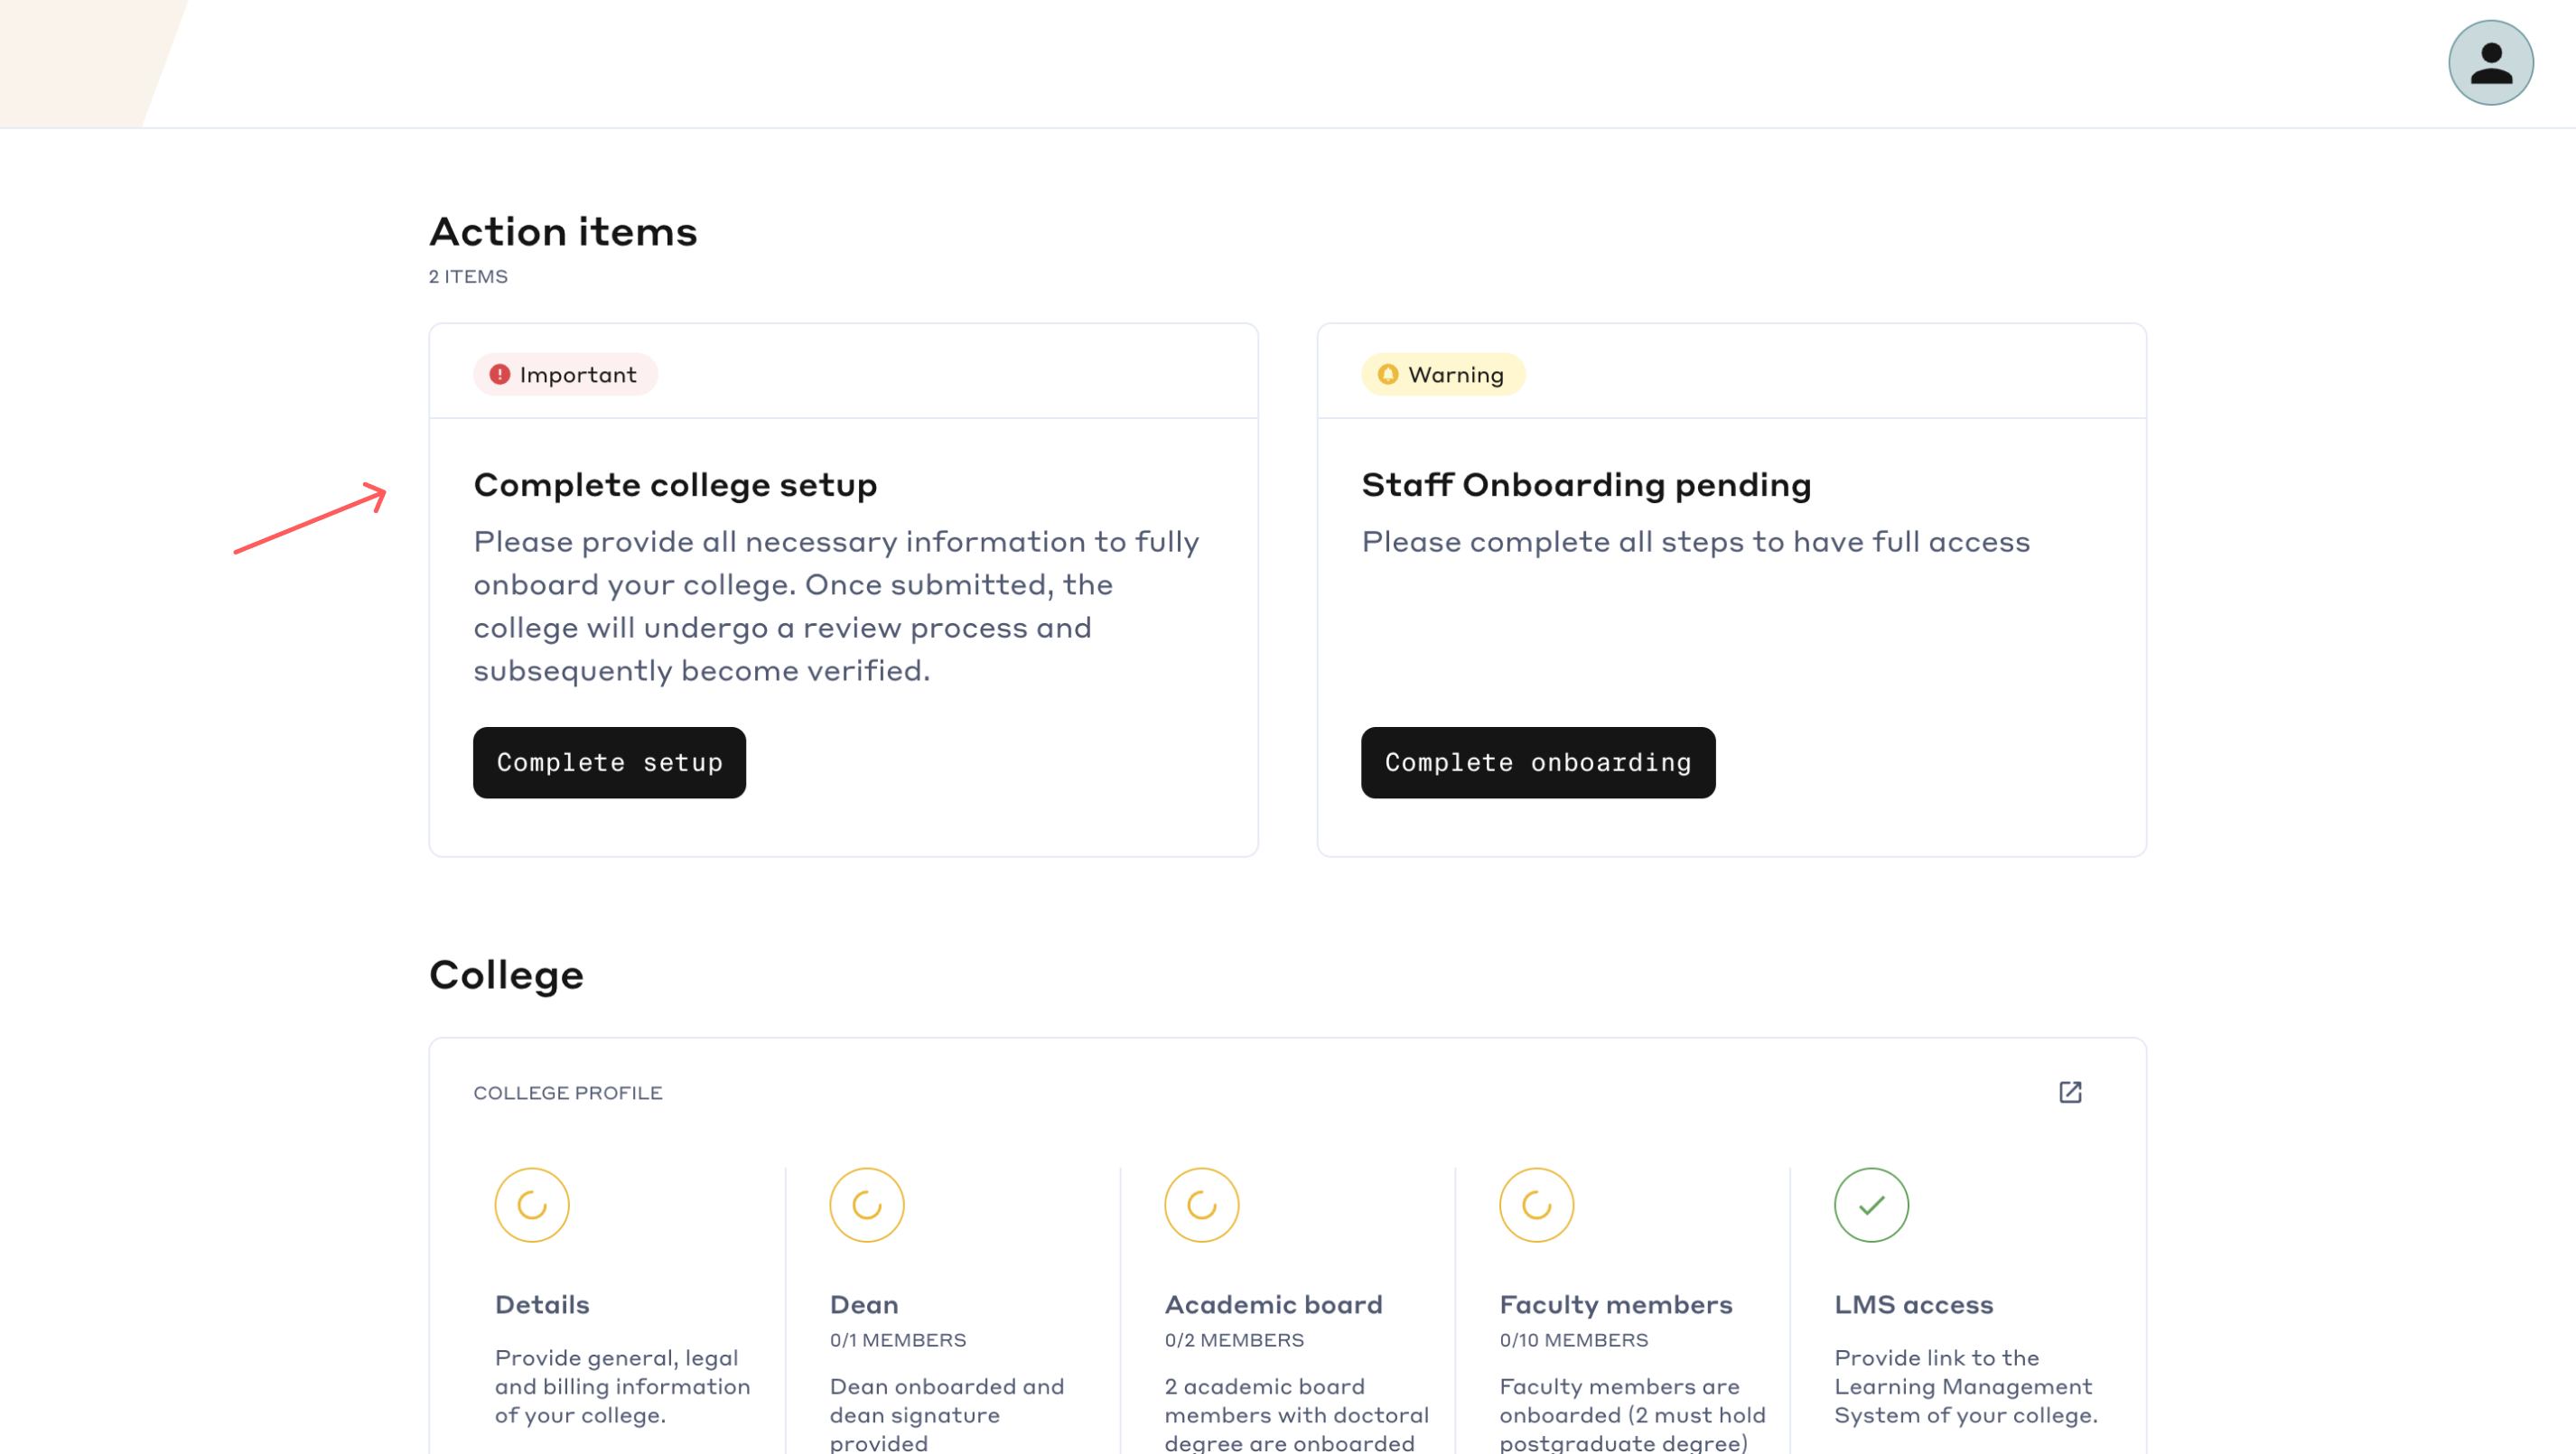Click the Faculty members pending status icon
This screenshot has height=1454, width=2576.
point(1537,1205)
